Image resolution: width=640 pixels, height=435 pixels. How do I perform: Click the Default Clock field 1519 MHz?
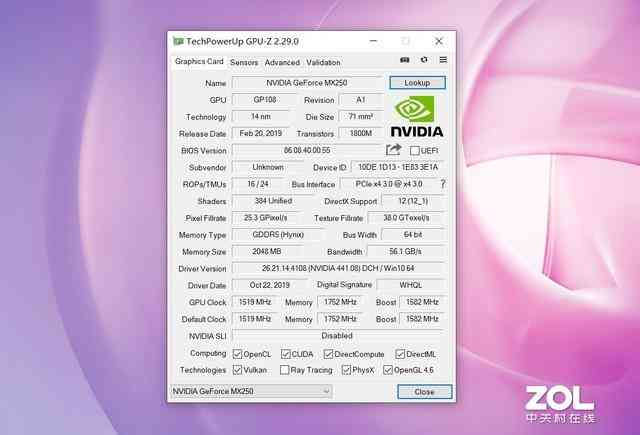(x=255, y=319)
